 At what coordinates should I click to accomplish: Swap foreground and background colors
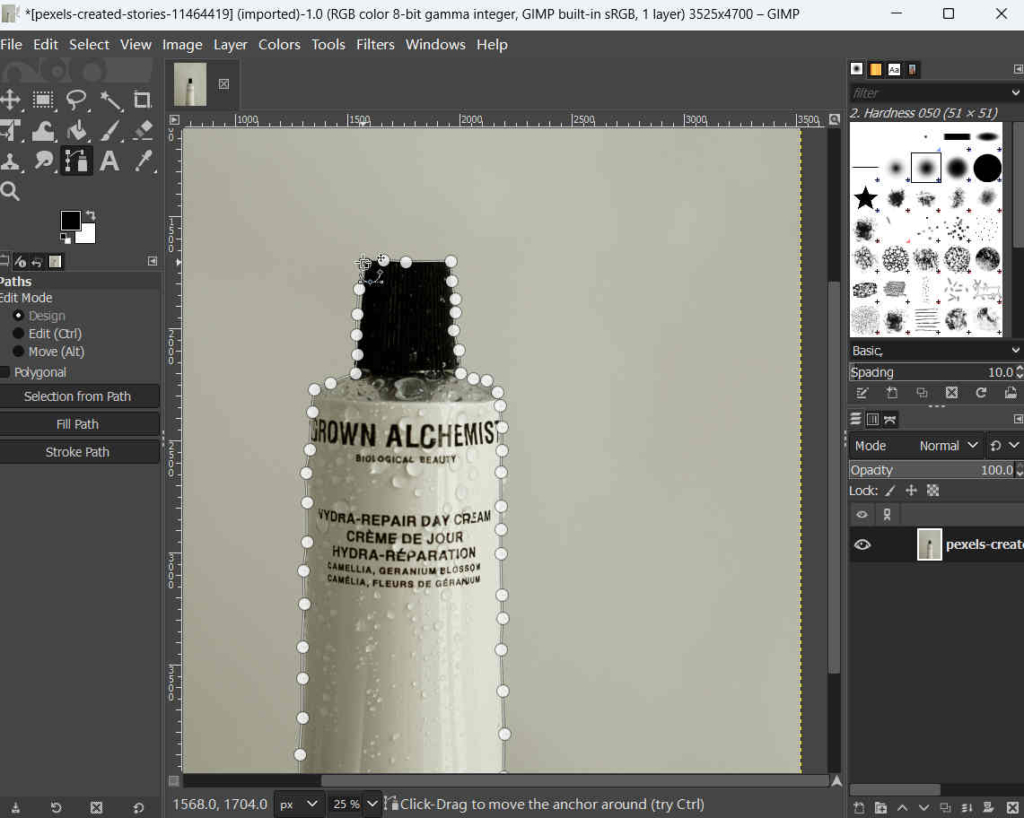tap(90, 215)
